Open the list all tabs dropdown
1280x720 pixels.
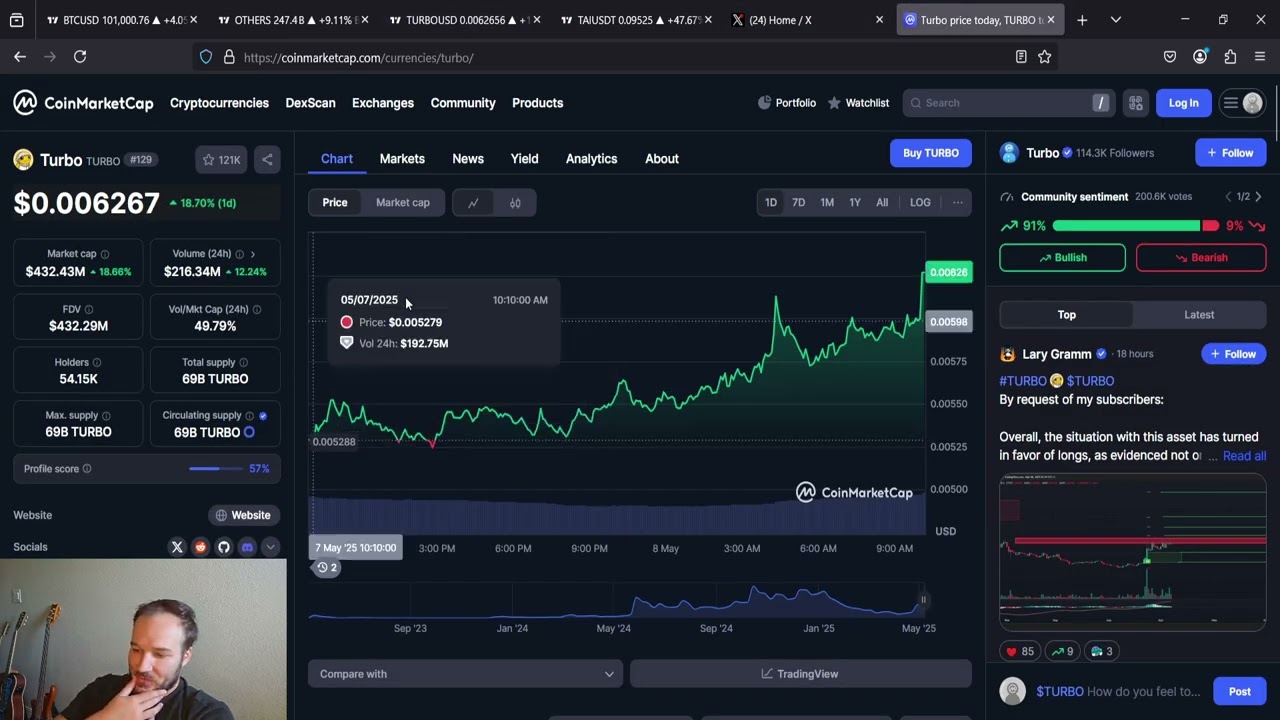1115,19
